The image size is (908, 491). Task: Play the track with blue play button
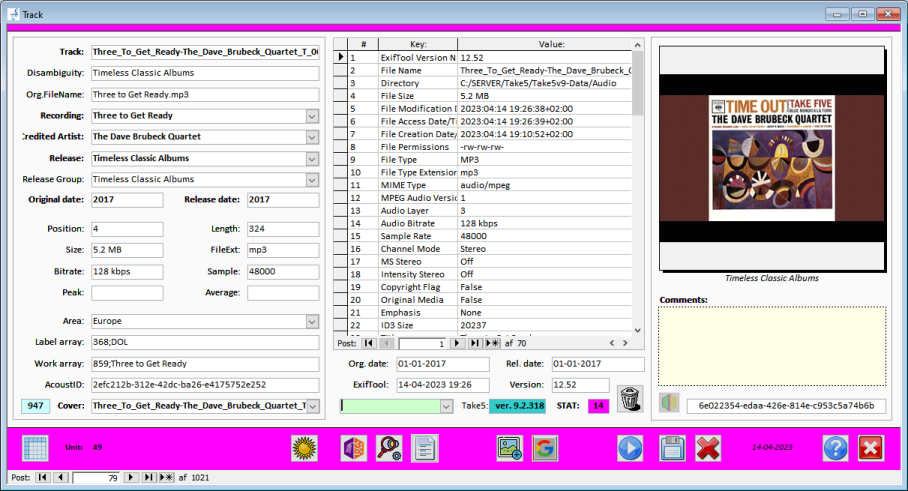click(630, 448)
